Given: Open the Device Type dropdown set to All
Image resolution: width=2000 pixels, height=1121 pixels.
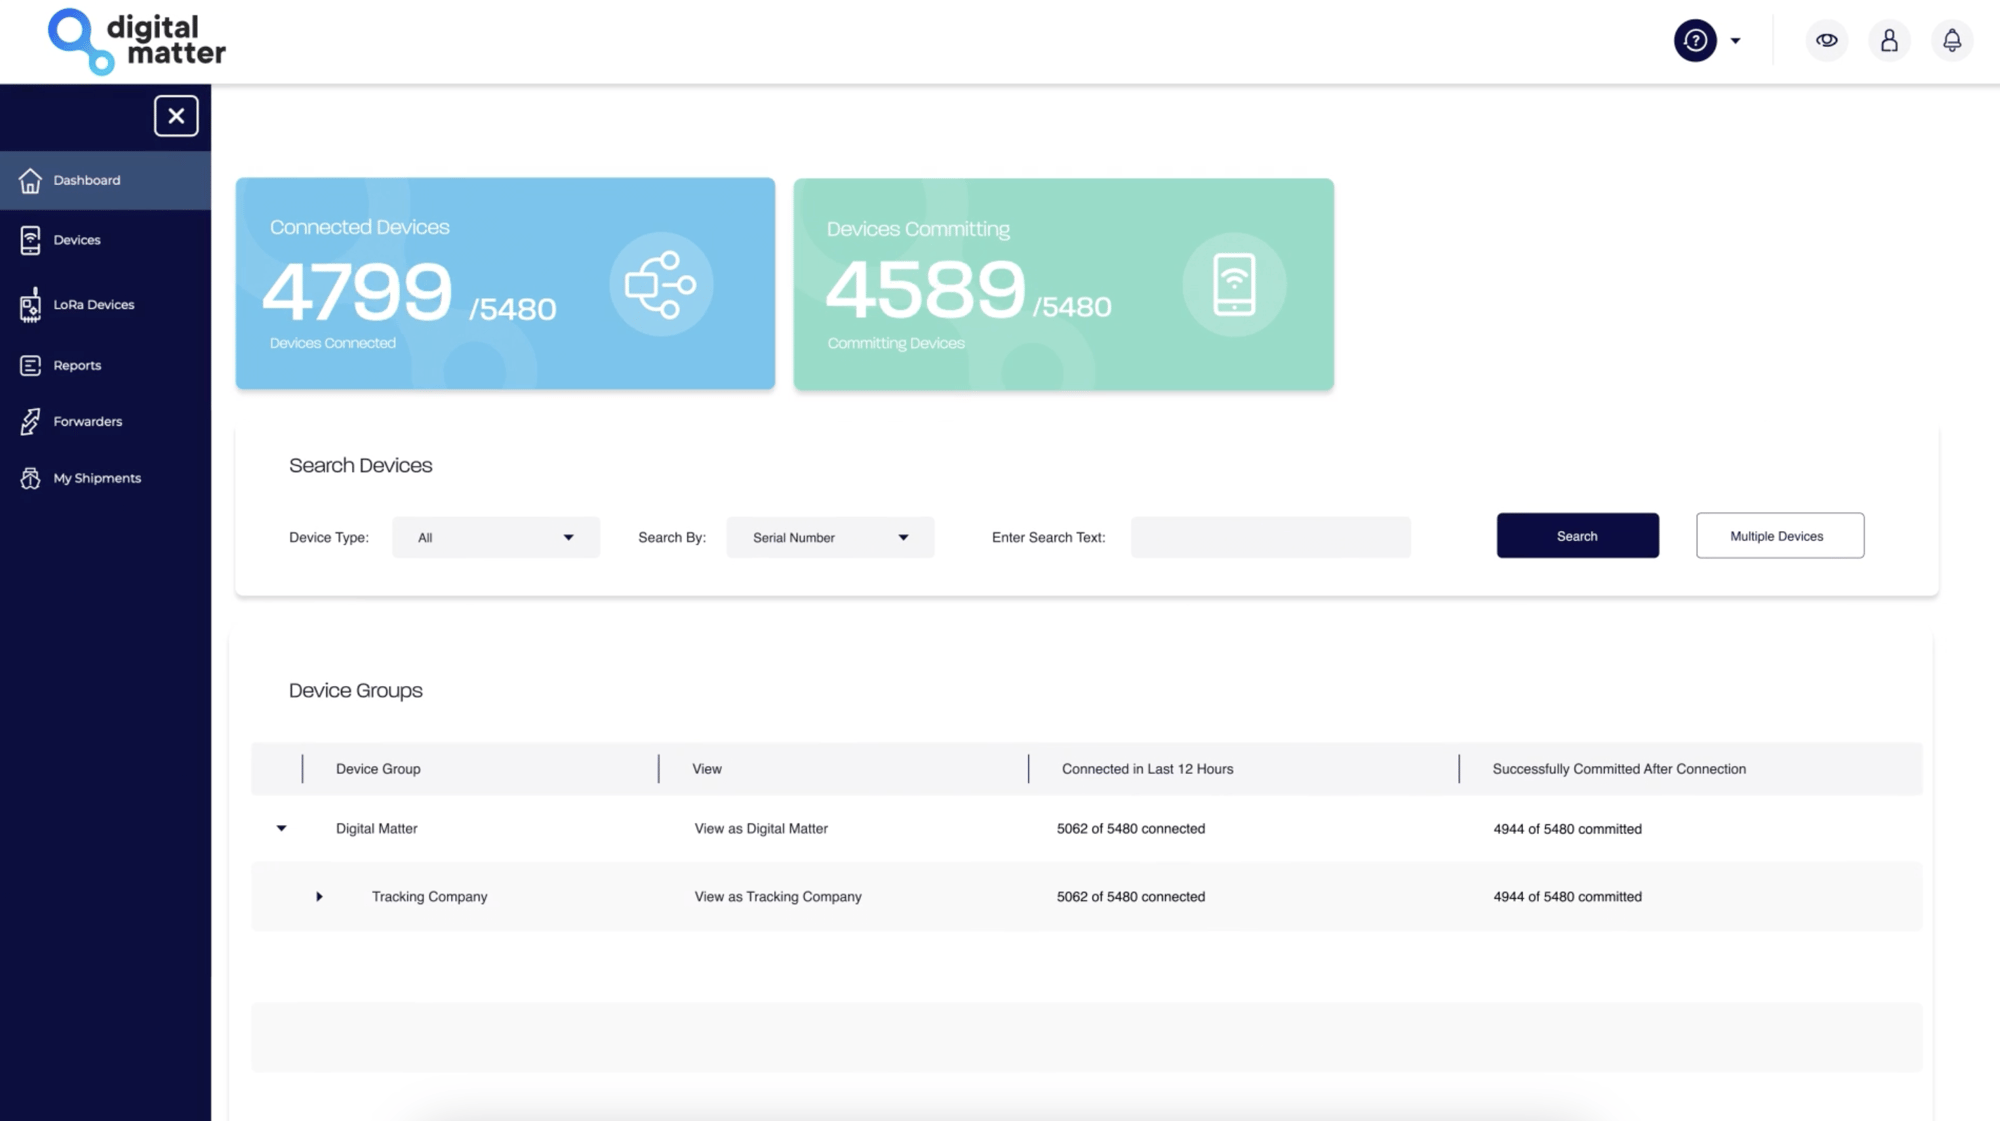Looking at the screenshot, I should [x=496, y=537].
